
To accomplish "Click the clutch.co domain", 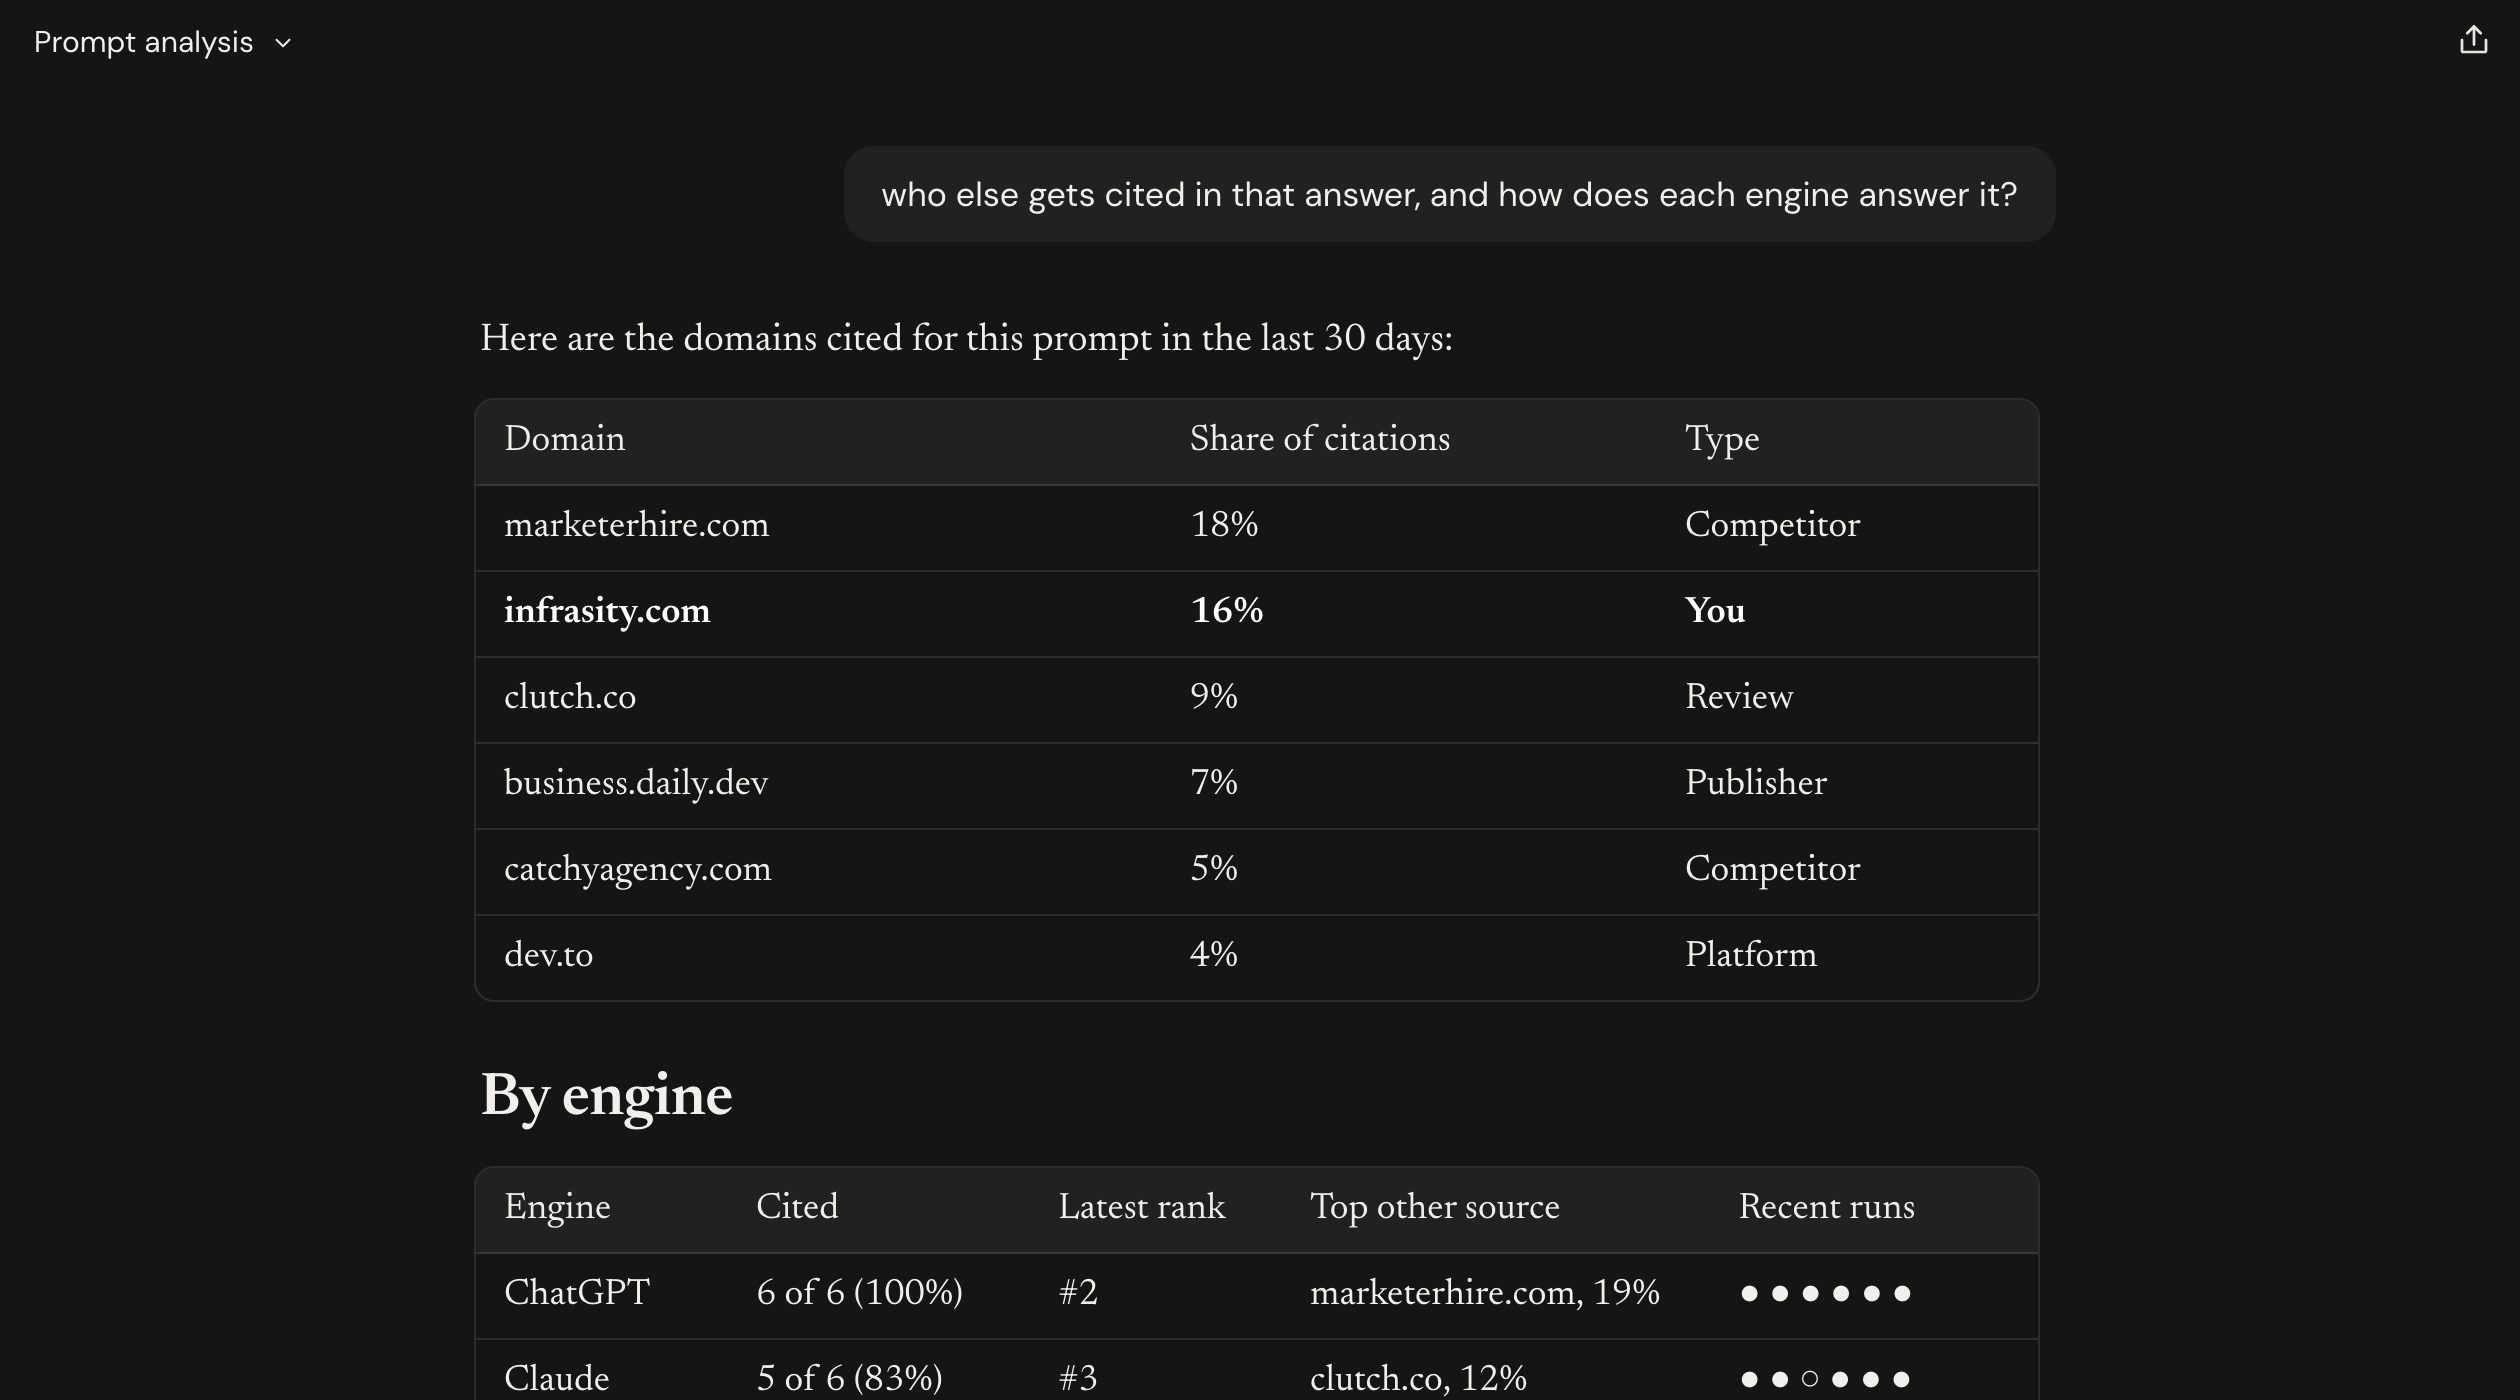I will [x=570, y=697].
